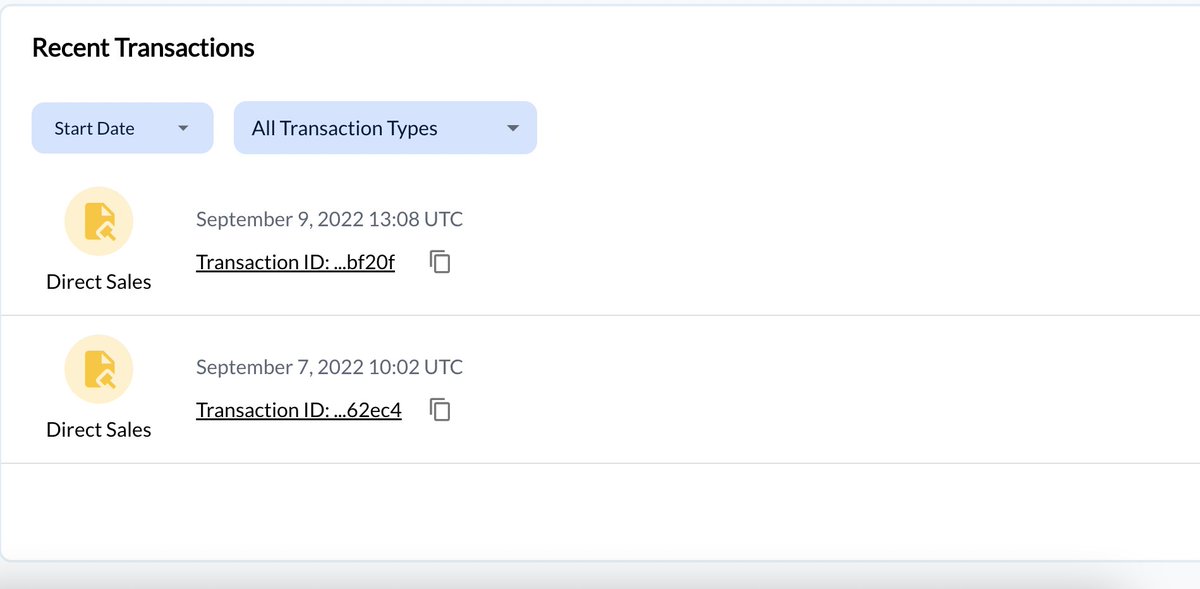This screenshot has height=589, width=1200.
Task: Select the September 9, 2022 13:08 UTC timestamp
Action: click(x=329, y=219)
